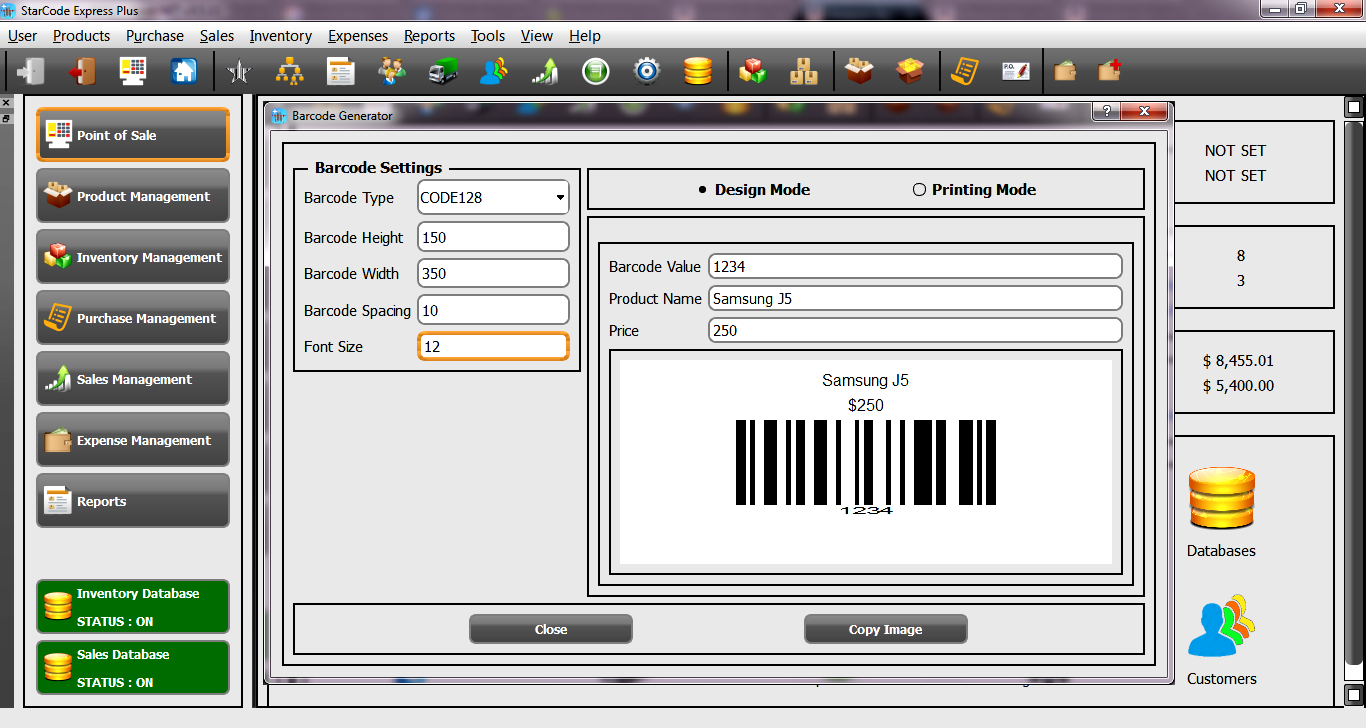1366x728 pixels.
Task: Open Inventory Management from sidebar
Action: (133, 257)
